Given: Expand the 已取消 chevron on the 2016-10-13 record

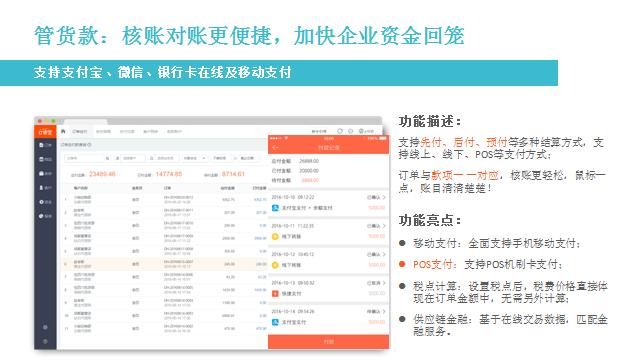Looking at the screenshot, I should (384, 283).
